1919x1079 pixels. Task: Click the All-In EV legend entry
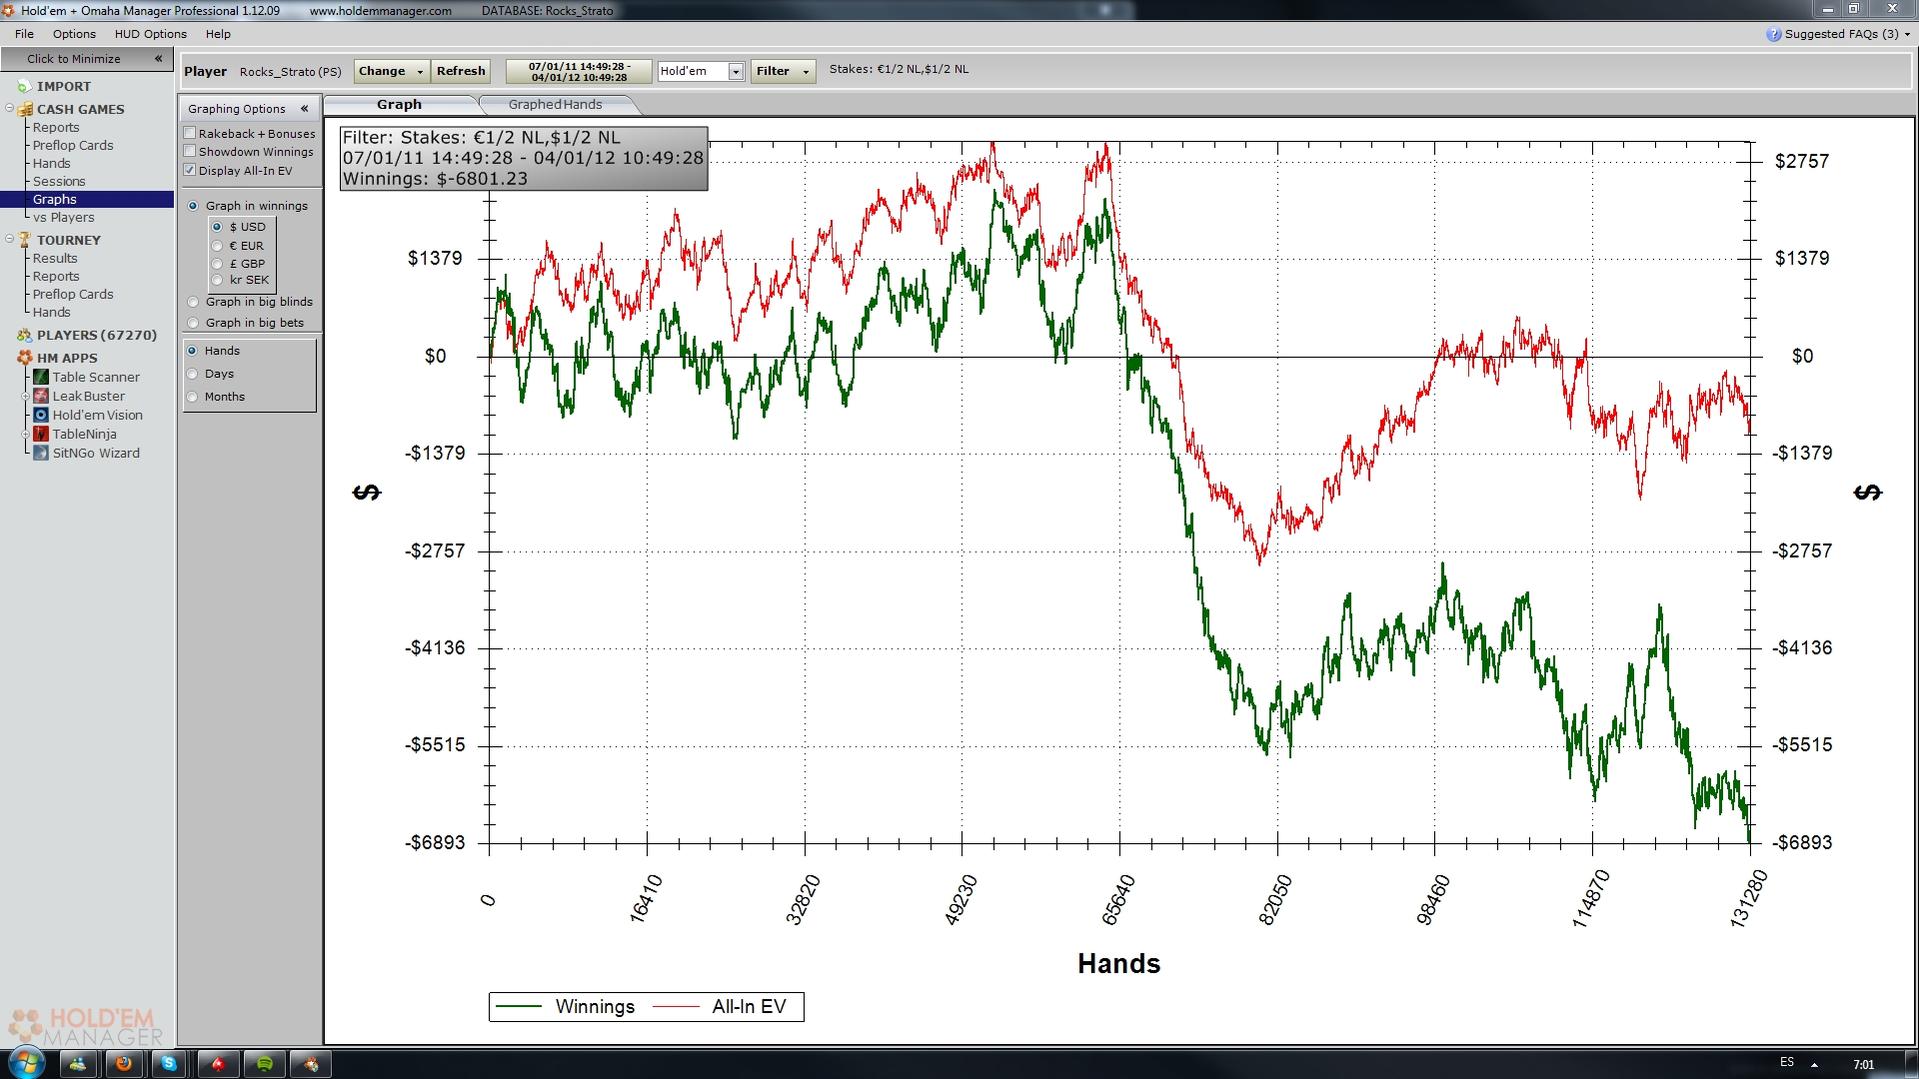[719, 1007]
